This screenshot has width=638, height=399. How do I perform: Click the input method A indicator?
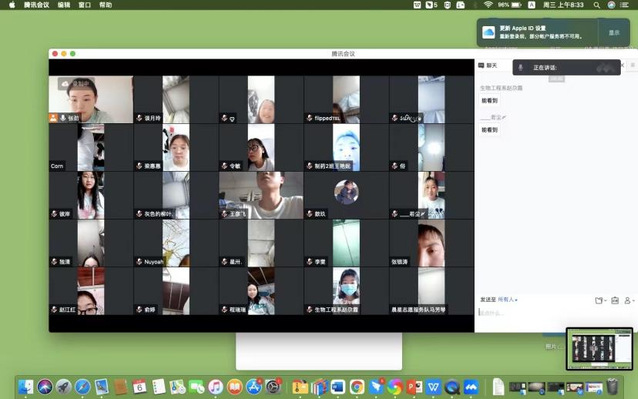coord(531,5)
